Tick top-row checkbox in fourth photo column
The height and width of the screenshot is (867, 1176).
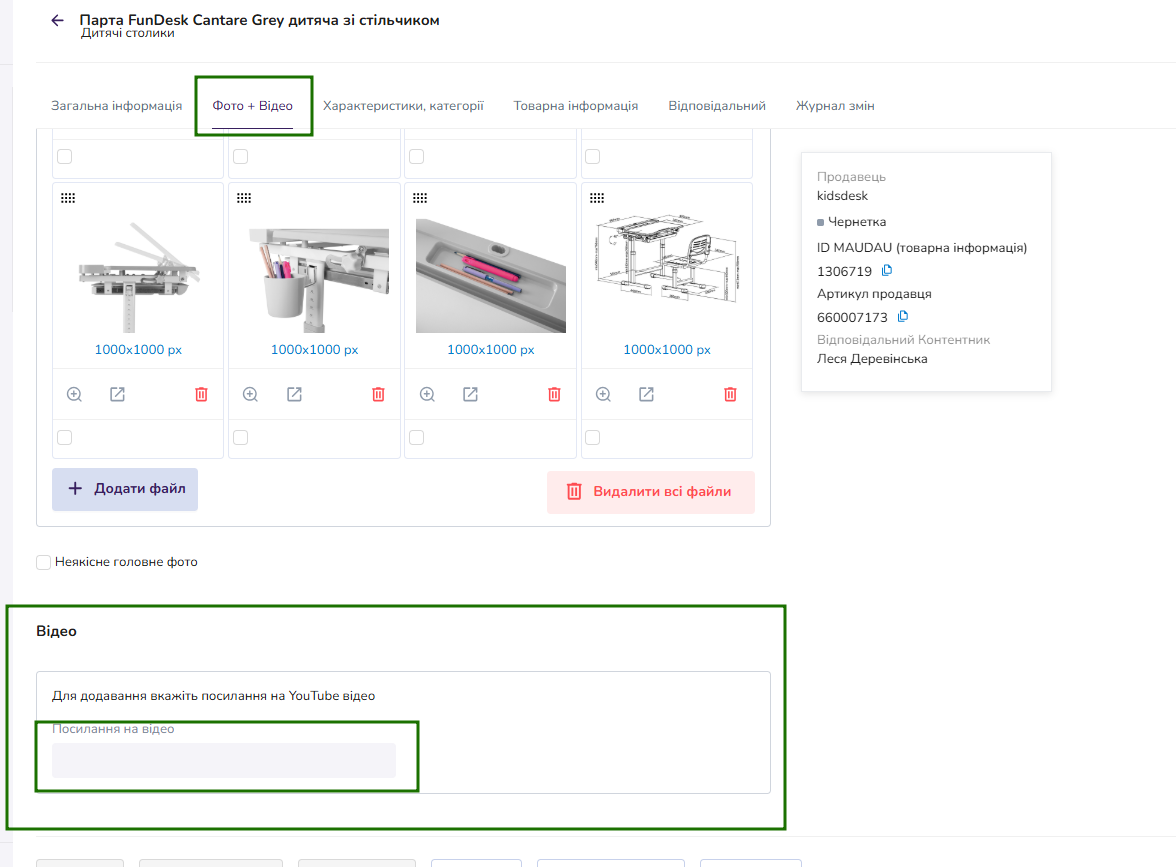click(592, 157)
